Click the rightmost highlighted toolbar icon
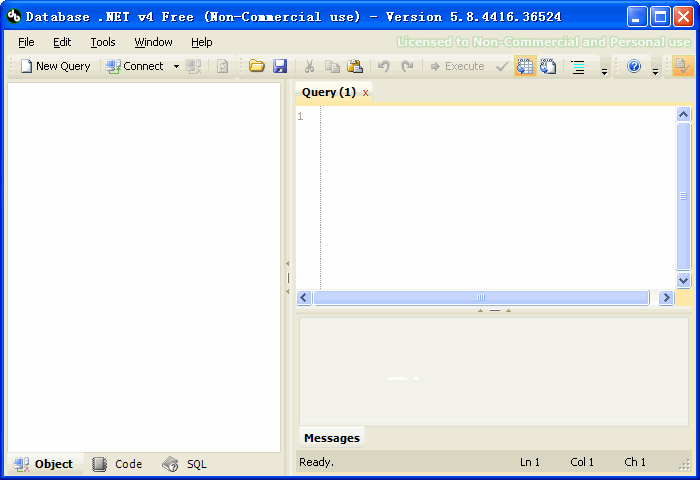700x480 pixels. click(x=681, y=66)
